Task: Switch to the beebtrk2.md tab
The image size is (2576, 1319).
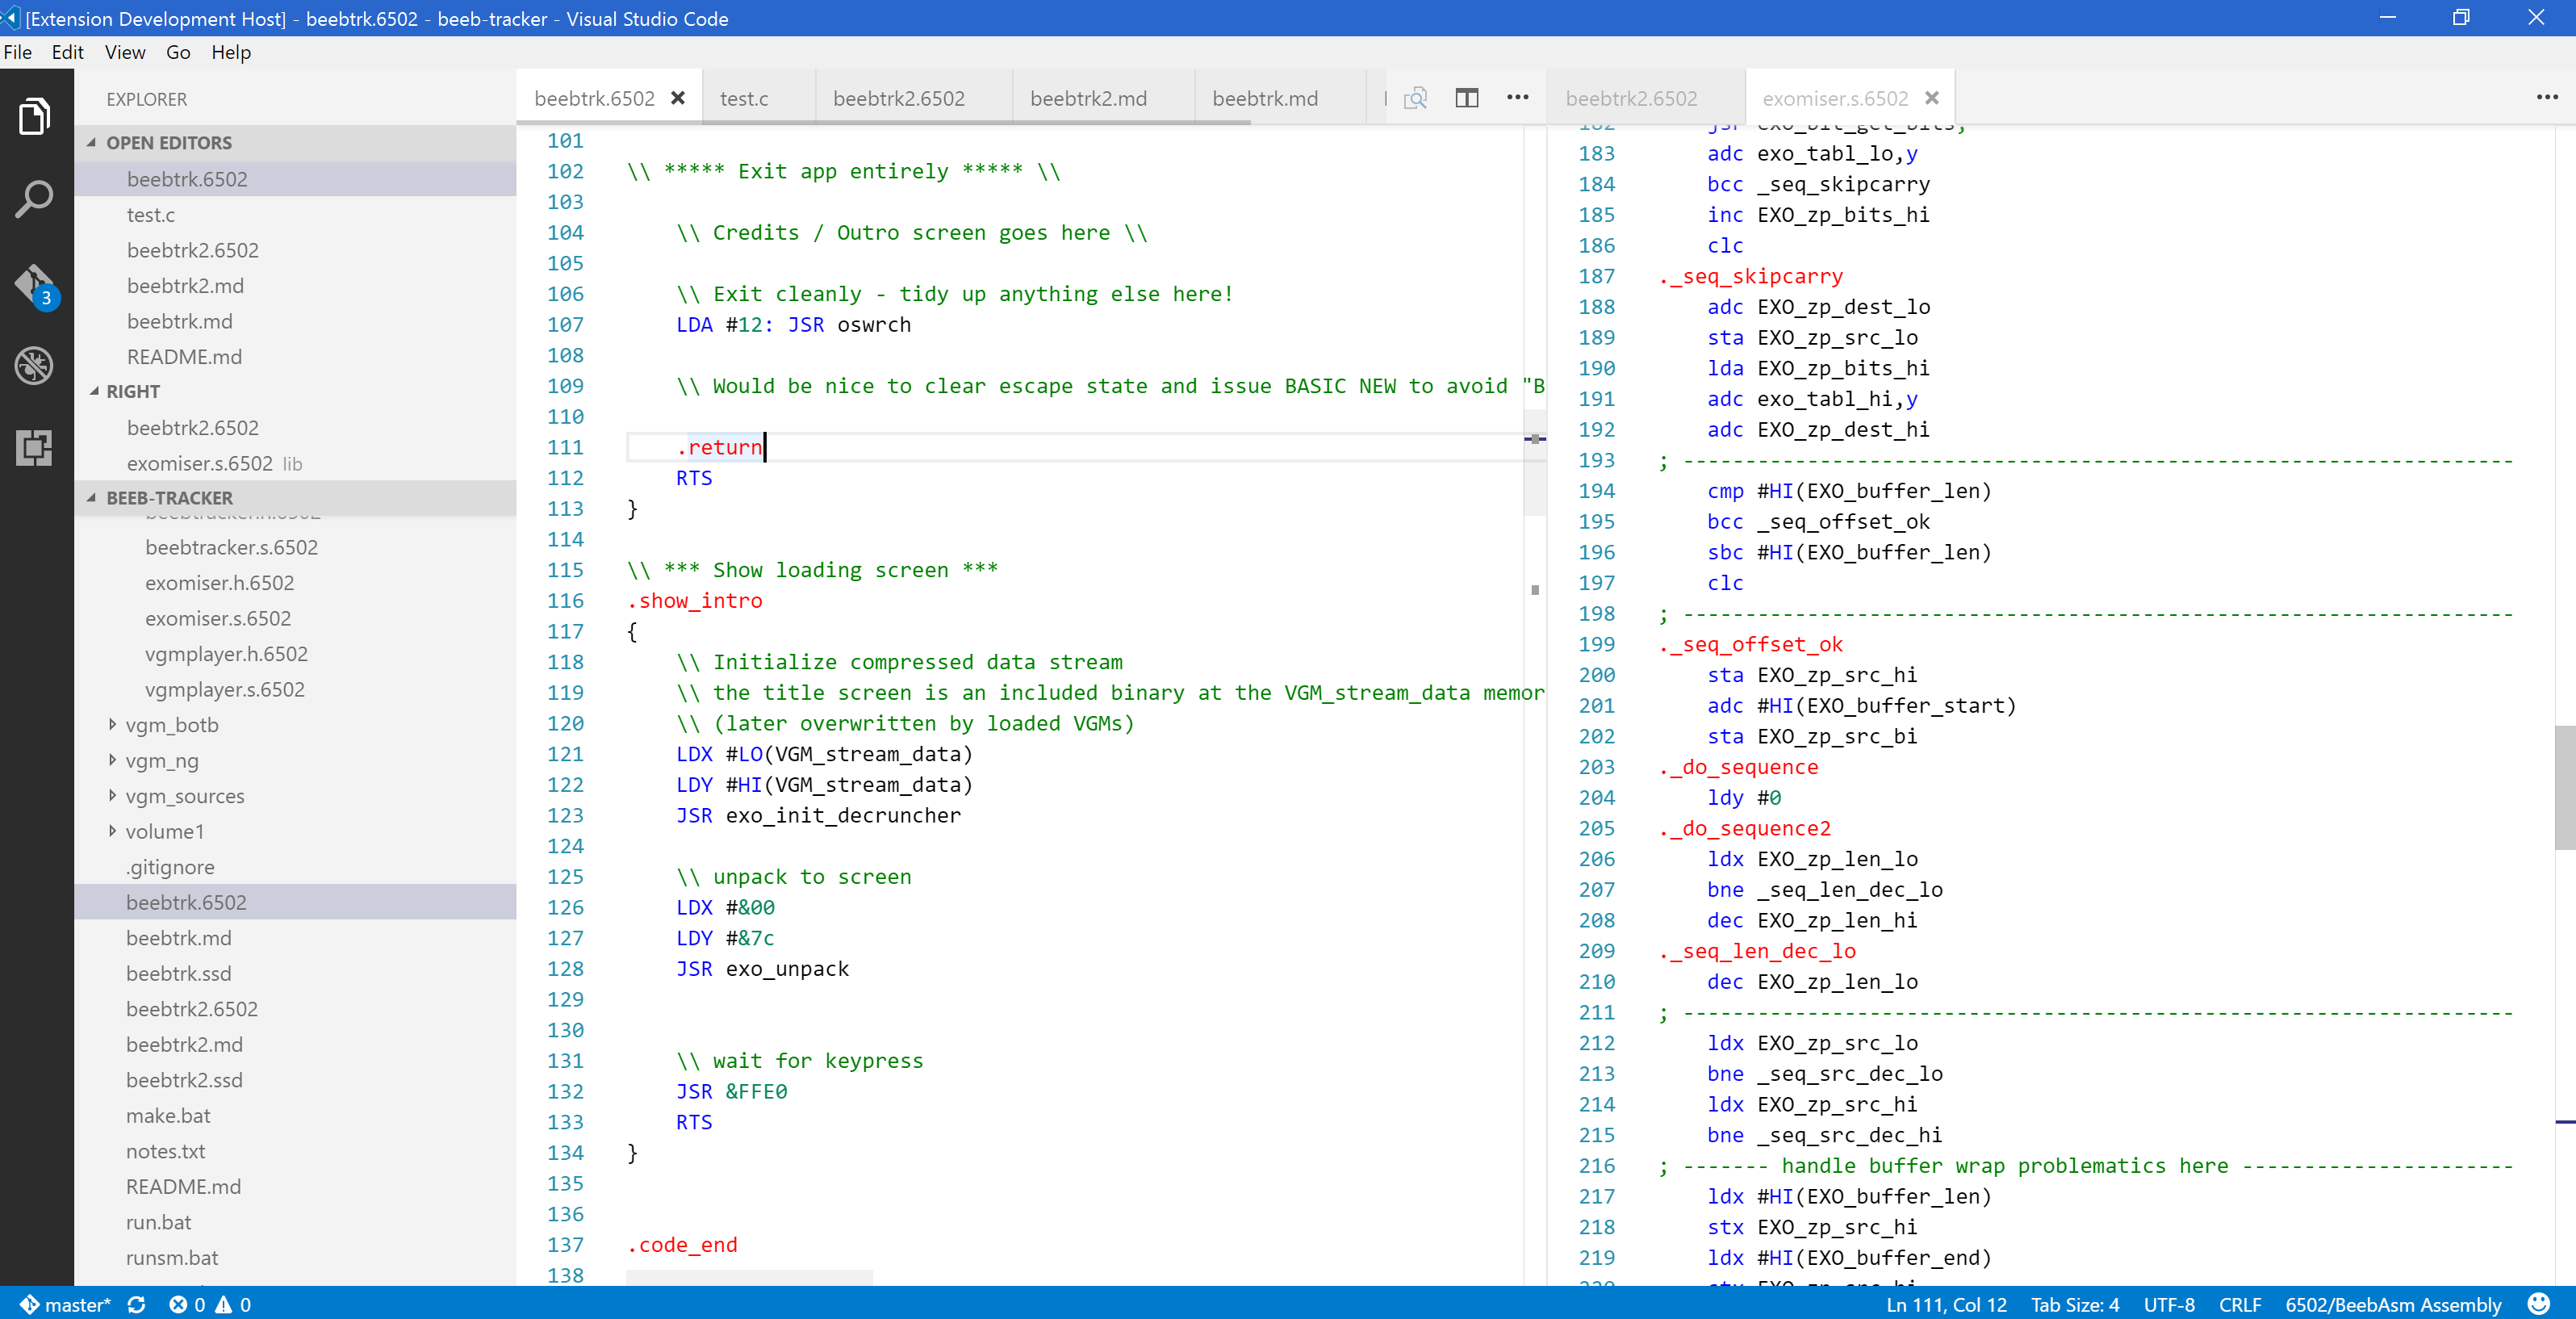Action: coord(1103,98)
